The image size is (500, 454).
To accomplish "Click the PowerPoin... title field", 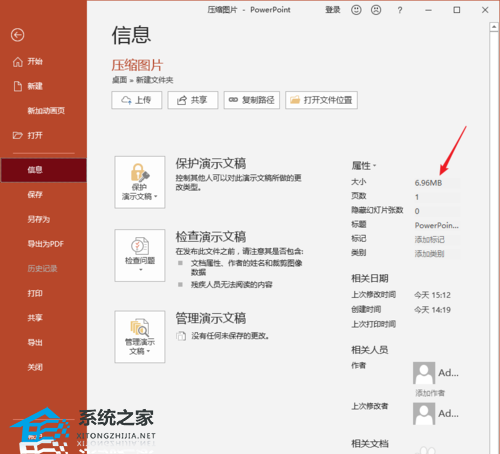I will 437,226.
